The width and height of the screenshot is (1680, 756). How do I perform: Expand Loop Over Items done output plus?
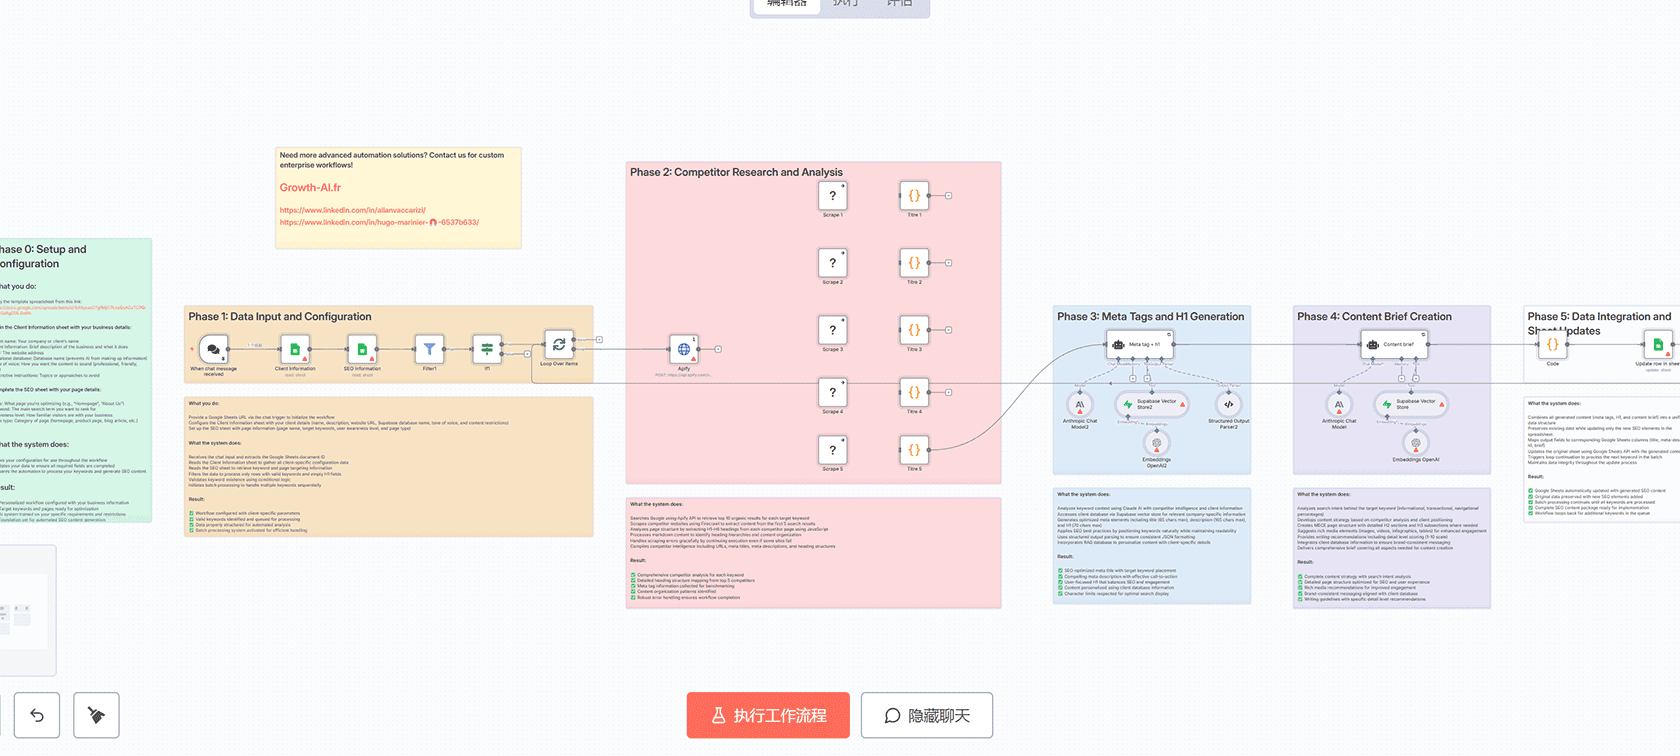(x=599, y=340)
